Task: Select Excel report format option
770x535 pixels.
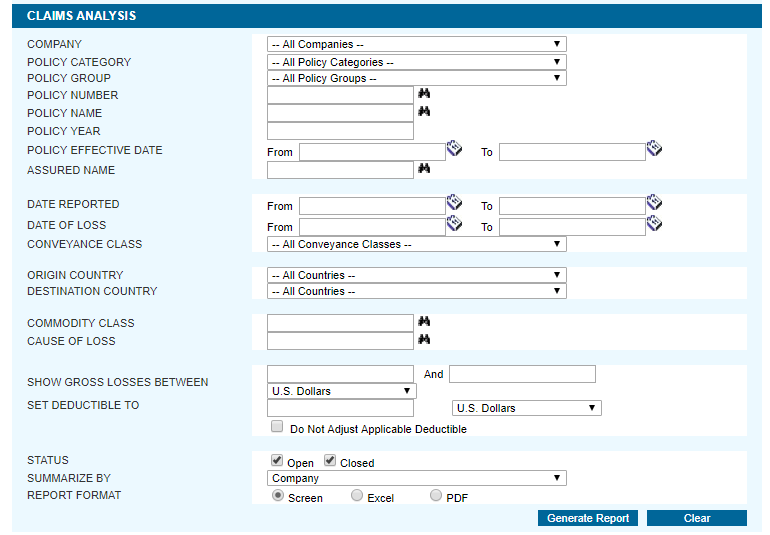Action: [x=357, y=496]
